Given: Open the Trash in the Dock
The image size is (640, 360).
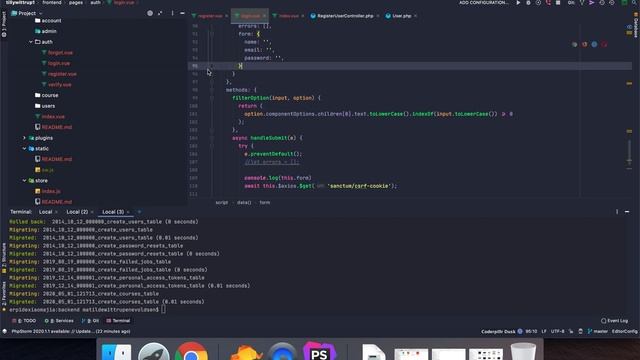Looking at the screenshot, I should click(x=523, y=352).
